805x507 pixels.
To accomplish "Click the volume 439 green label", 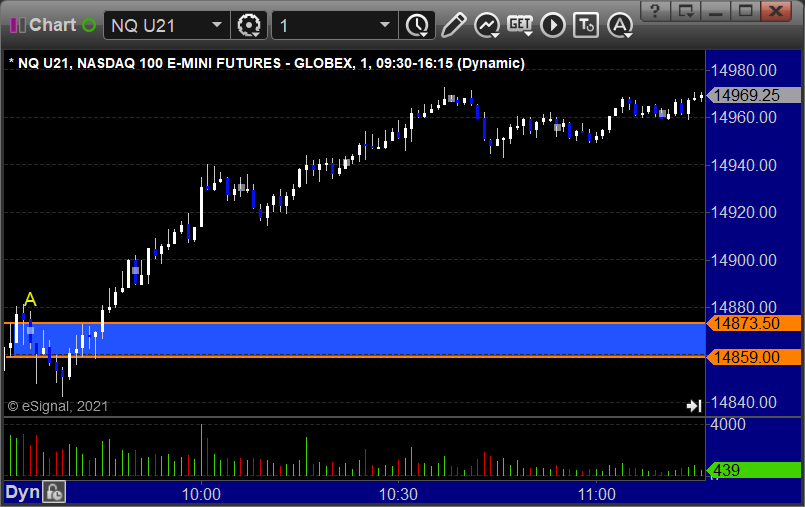I will coord(754,470).
